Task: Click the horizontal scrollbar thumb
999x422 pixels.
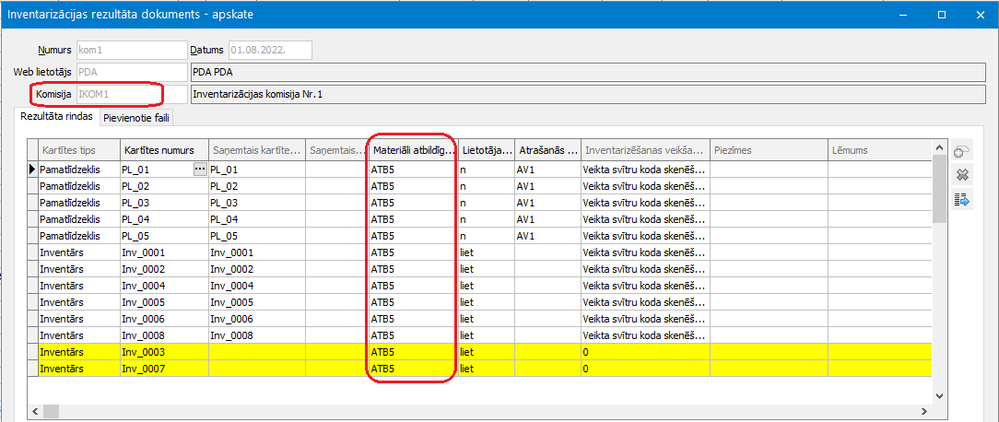Action: click(50, 410)
